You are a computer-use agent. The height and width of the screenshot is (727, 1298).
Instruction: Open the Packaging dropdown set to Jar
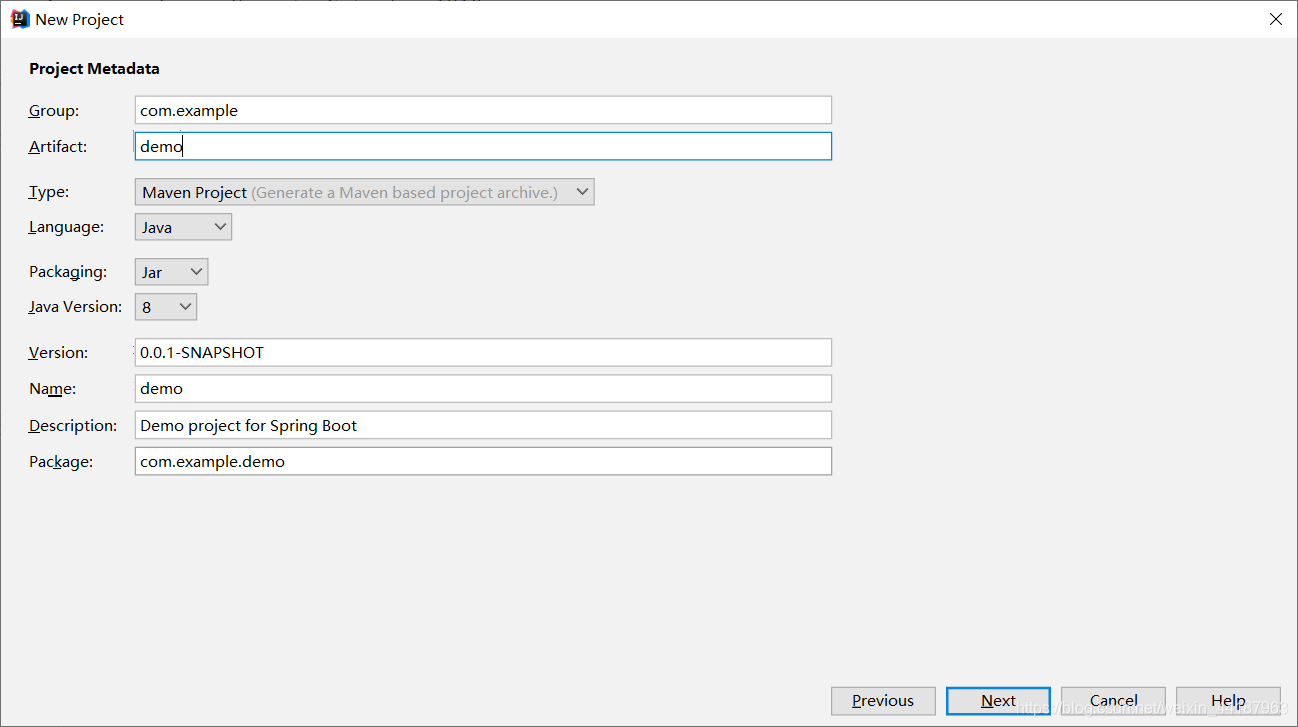click(x=171, y=272)
